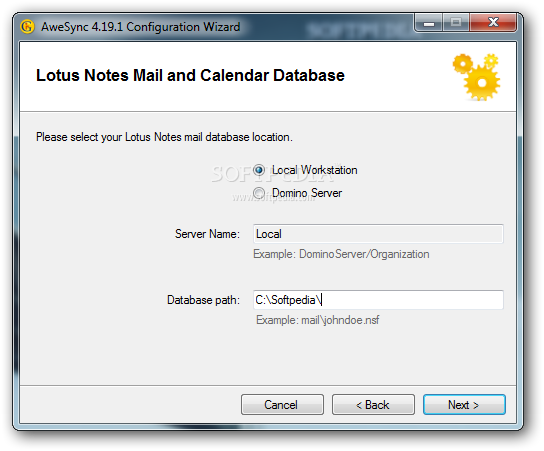Click the AweSync title bar app icon
Image resolution: width=544 pixels, height=451 pixels.
27,27
